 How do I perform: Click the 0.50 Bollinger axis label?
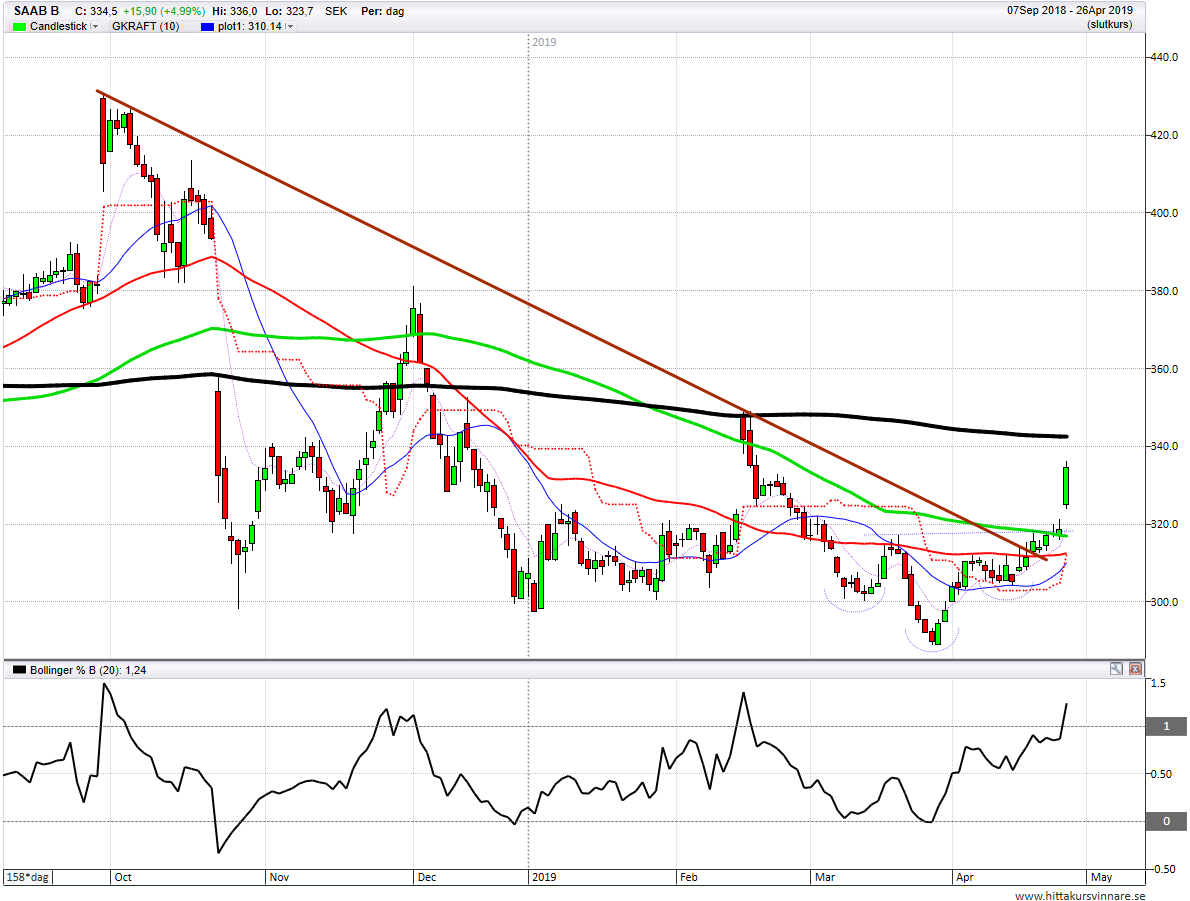(1161, 774)
